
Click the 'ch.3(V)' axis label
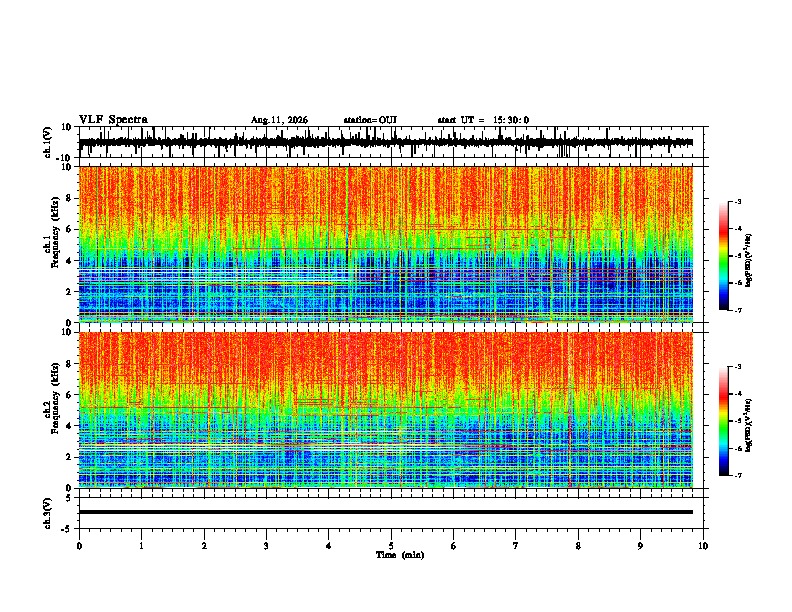point(48,513)
